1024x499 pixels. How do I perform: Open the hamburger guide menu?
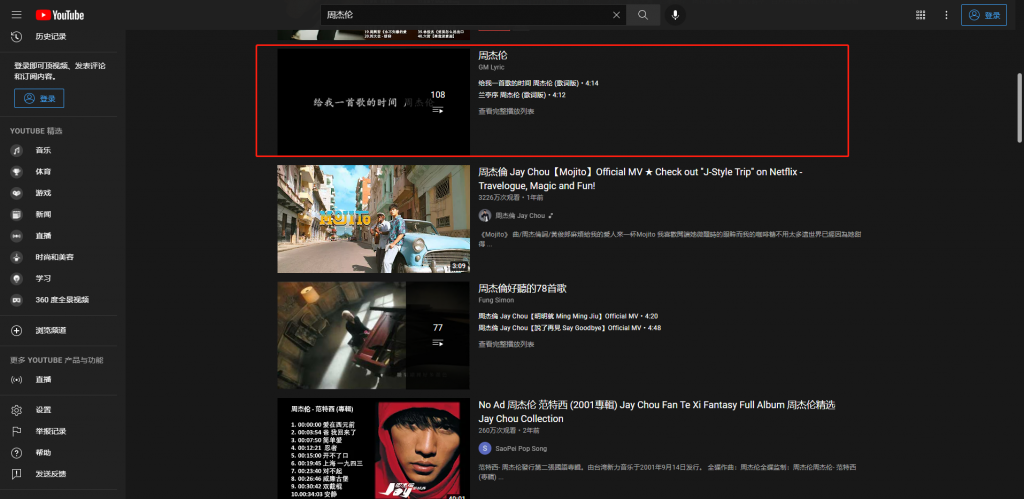coord(16,15)
